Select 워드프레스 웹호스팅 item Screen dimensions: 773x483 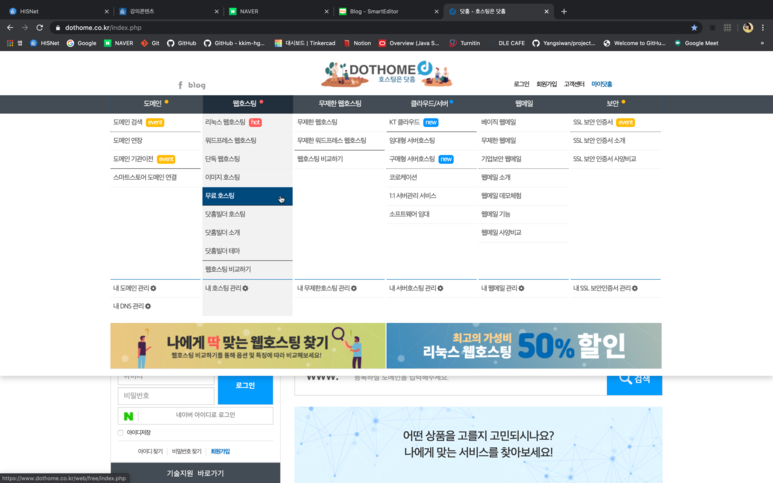[x=231, y=141]
